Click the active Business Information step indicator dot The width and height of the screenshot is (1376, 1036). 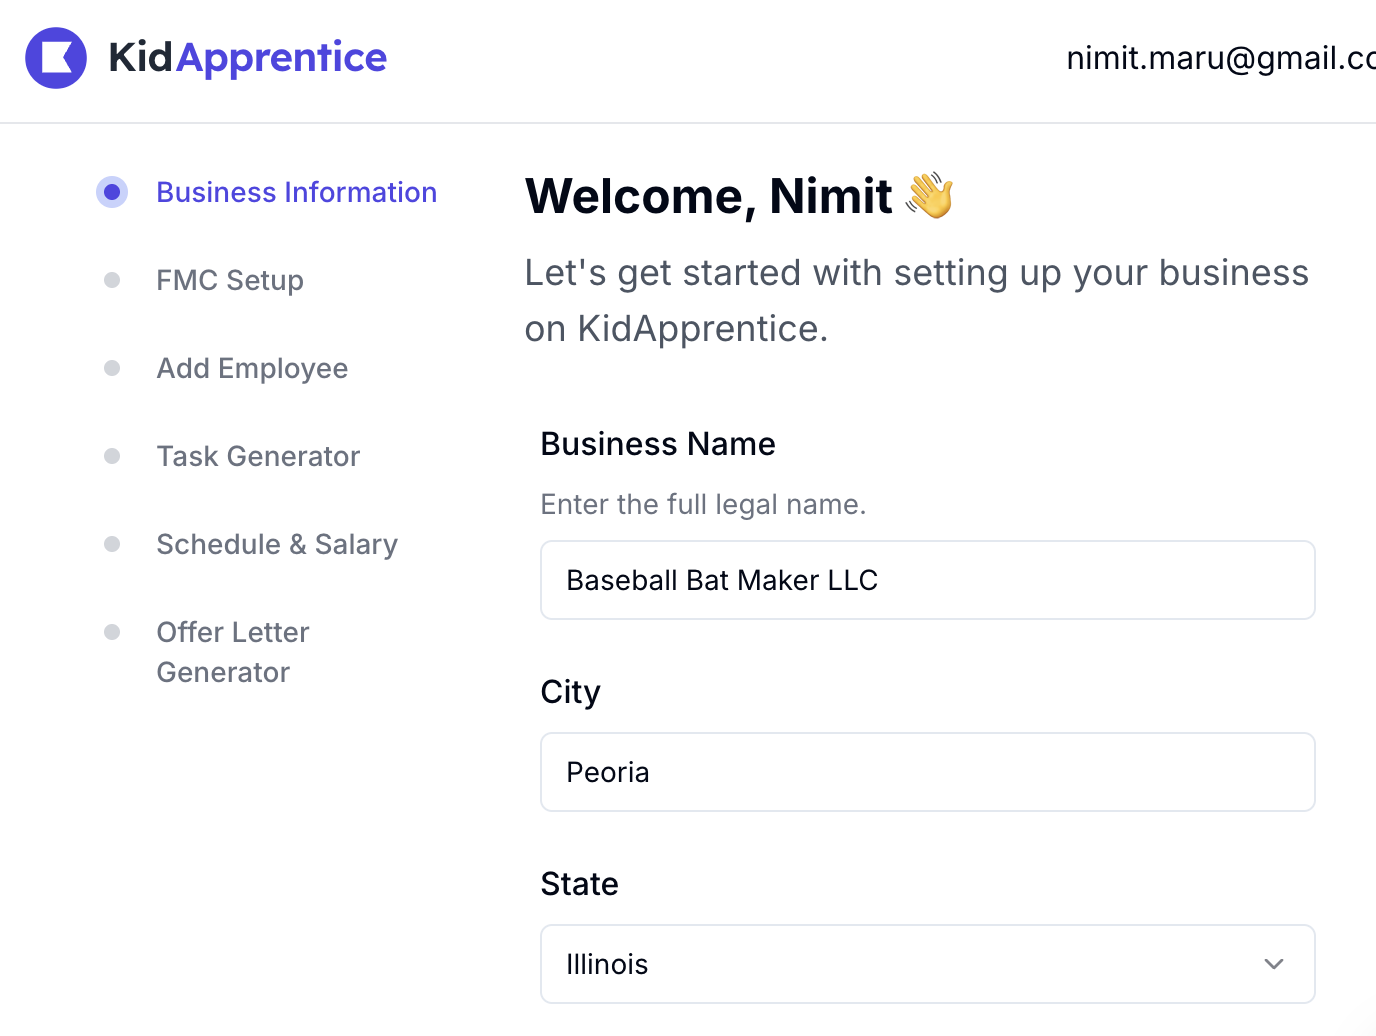(112, 192)
